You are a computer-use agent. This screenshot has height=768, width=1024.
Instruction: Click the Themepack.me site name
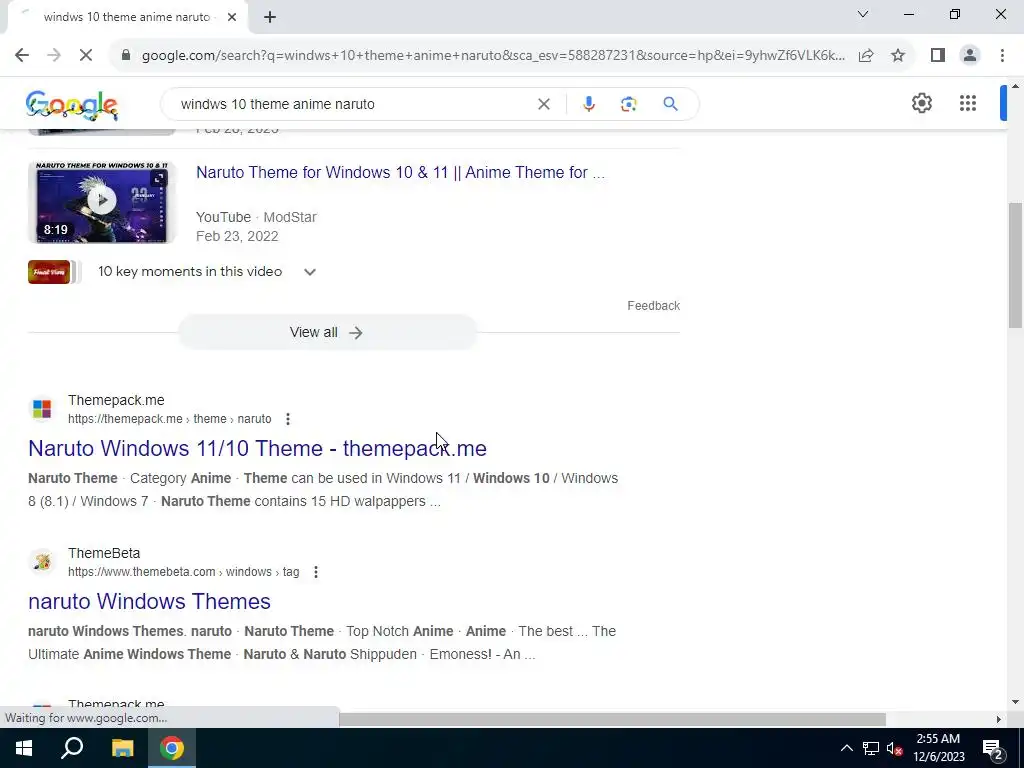(x=116, y=400)
